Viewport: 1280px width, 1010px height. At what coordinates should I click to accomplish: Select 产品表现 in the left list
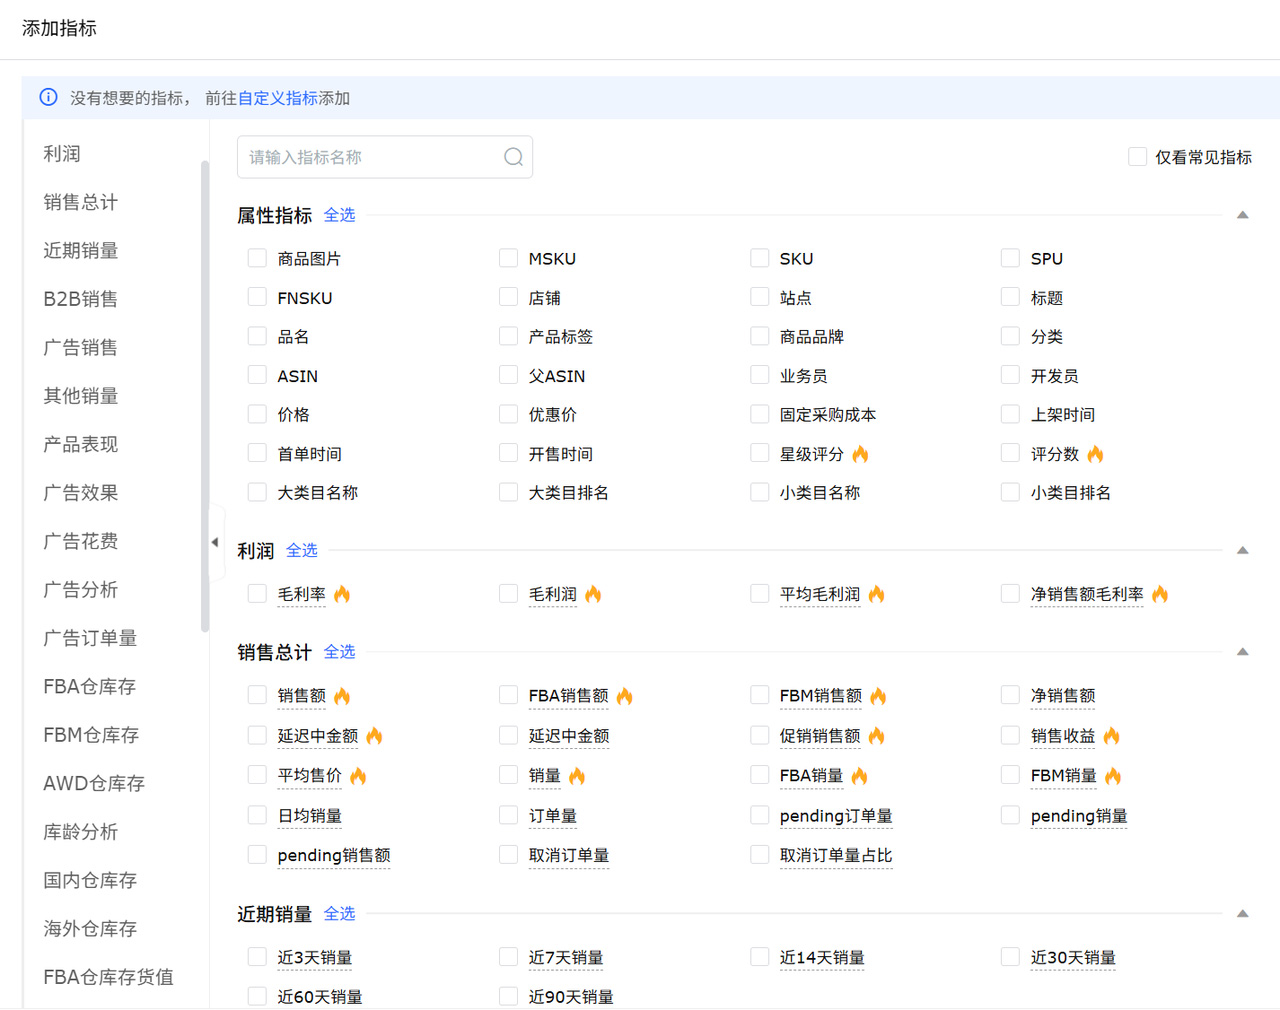pos(80,444)
